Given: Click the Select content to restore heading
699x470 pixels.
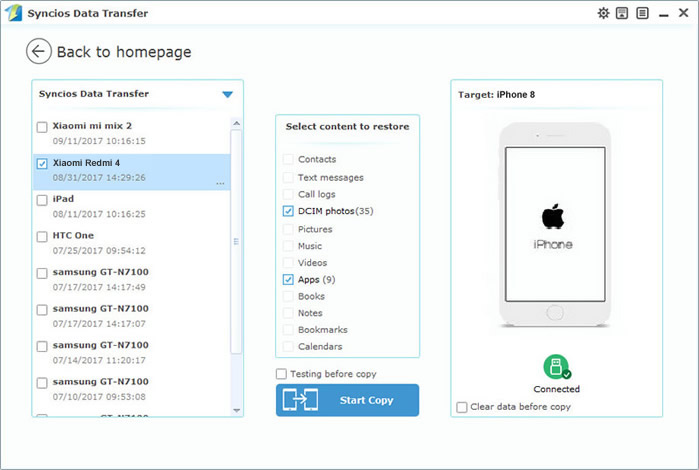Looking at the screenshot, I should [x=347, y=127].
